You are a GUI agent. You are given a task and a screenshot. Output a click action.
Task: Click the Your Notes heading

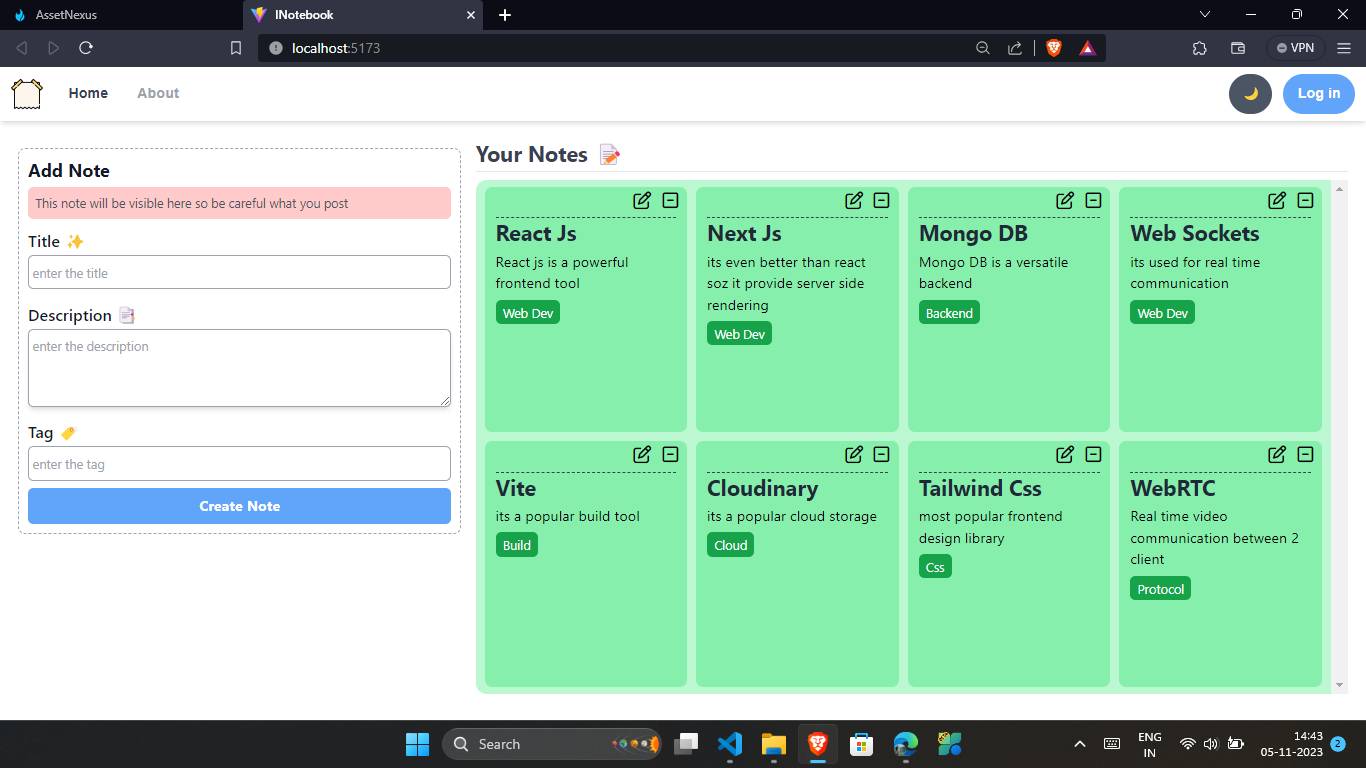531,154
